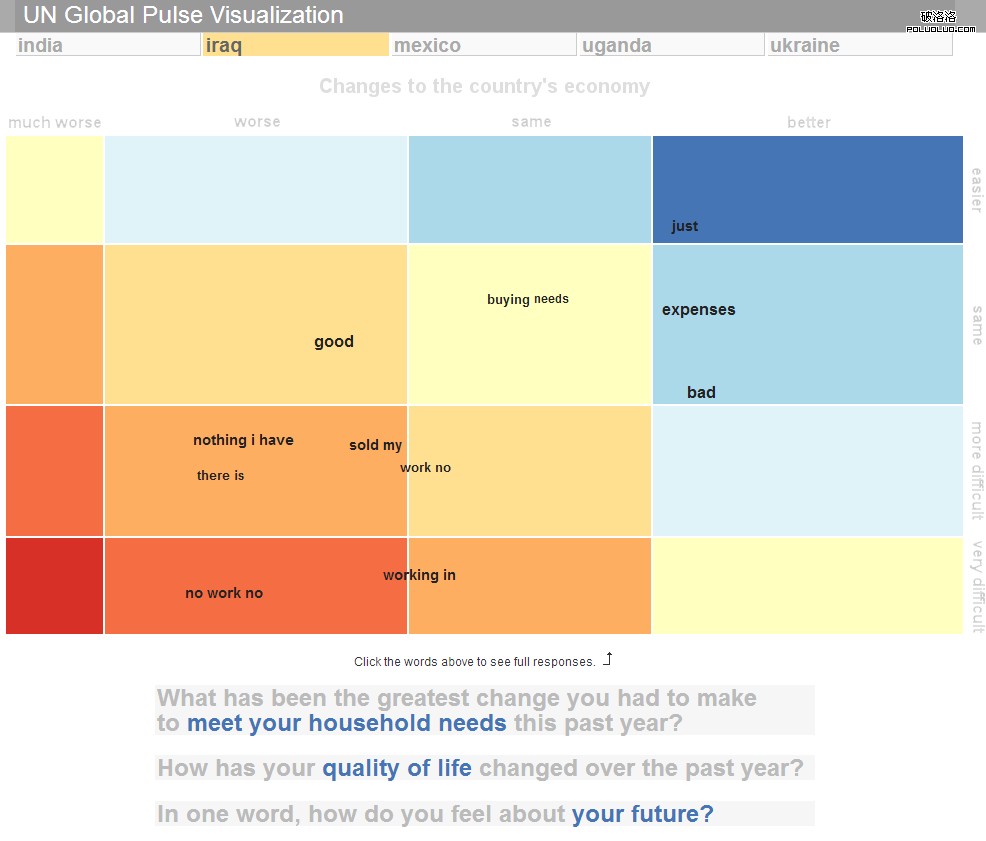Select the india country tab

[108, 45]
